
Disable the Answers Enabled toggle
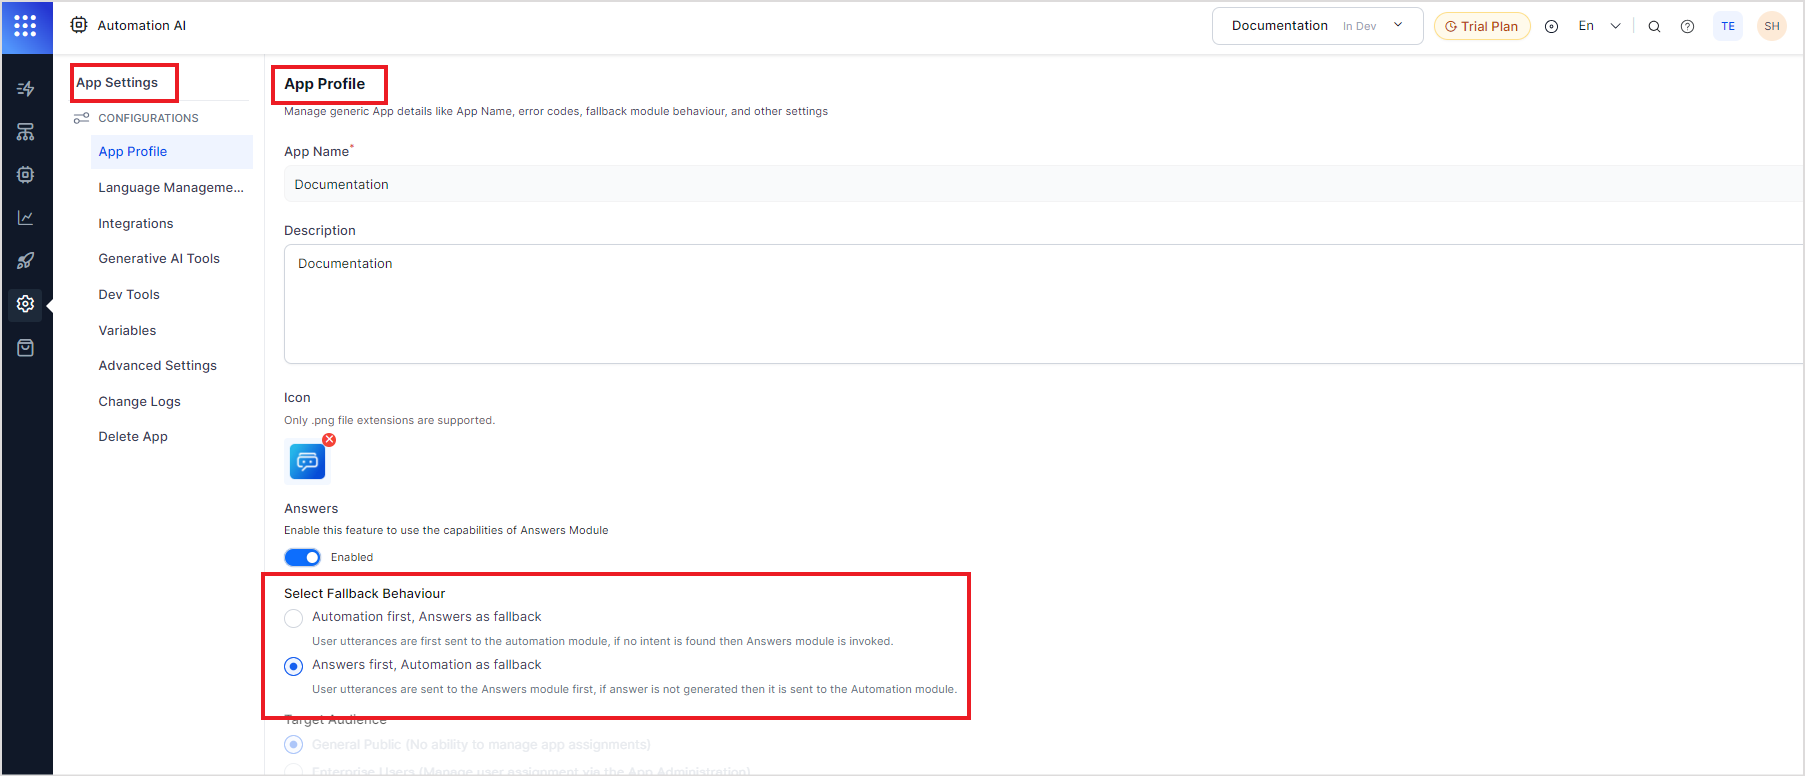pos(302,558)
